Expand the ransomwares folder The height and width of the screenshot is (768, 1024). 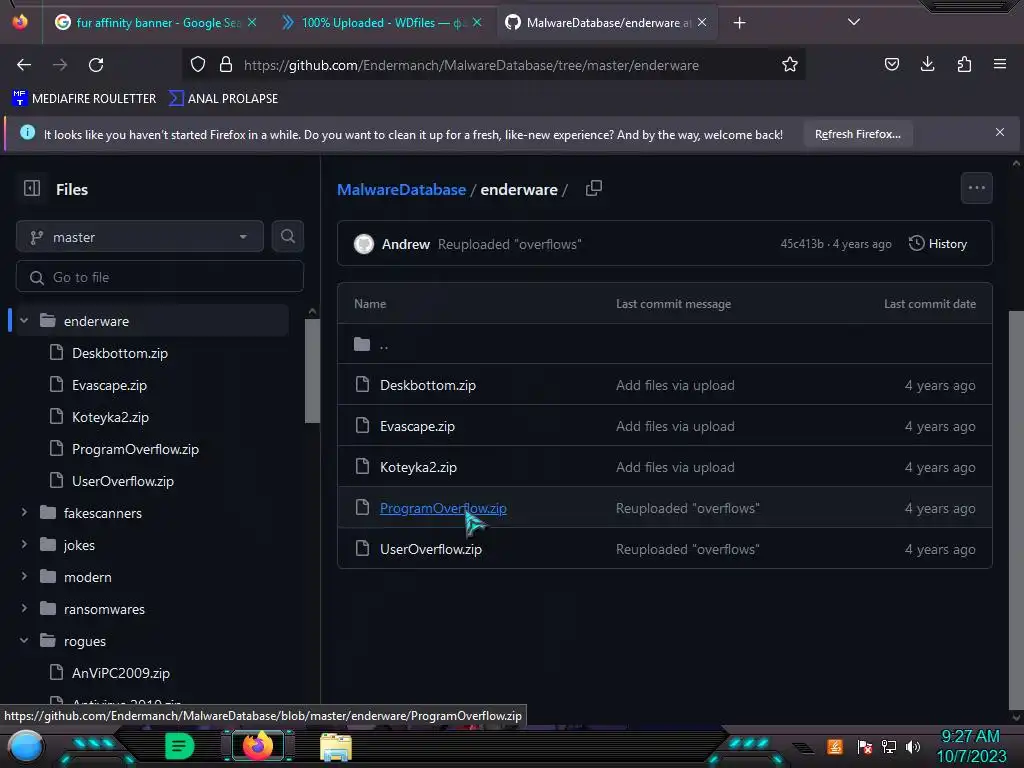pos(24,609)
